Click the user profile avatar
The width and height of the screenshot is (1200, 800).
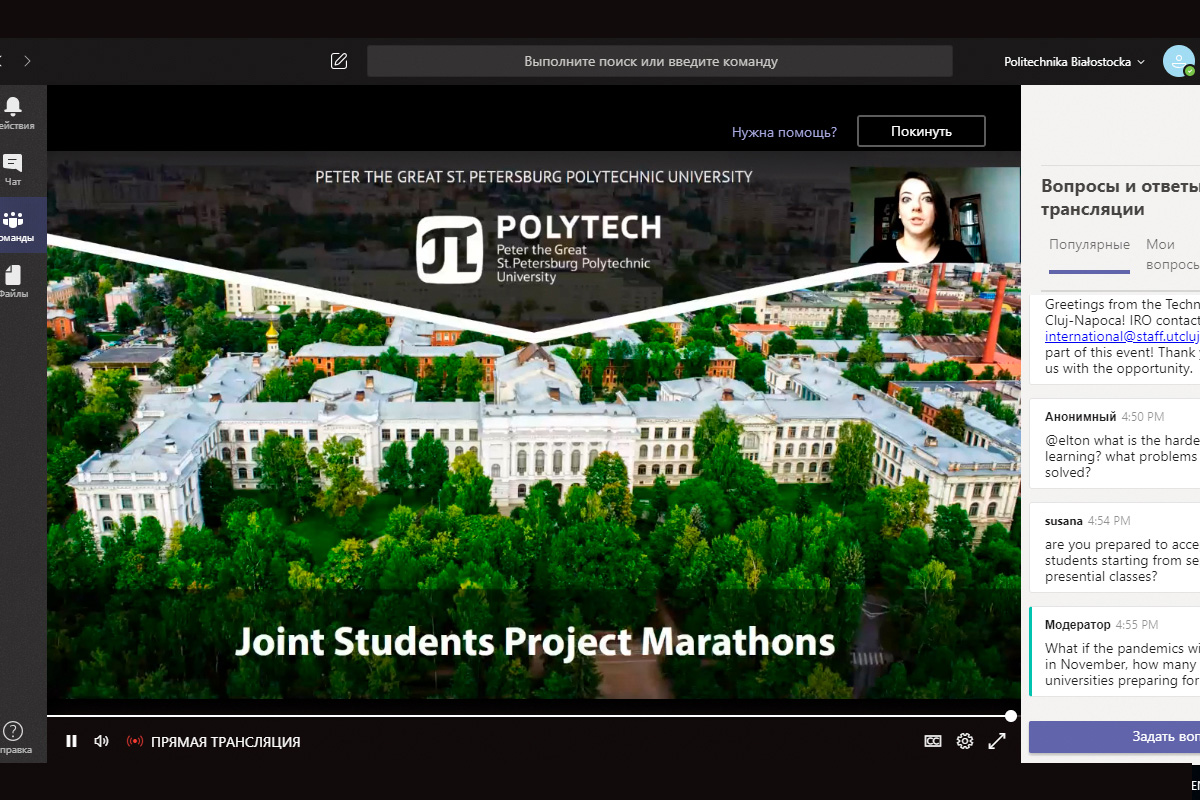(x=1178, y=61)
